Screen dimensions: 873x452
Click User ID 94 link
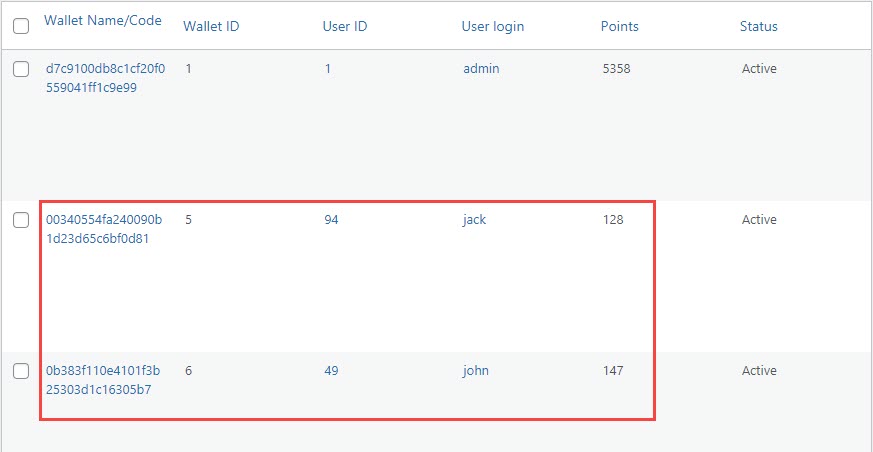331,220
